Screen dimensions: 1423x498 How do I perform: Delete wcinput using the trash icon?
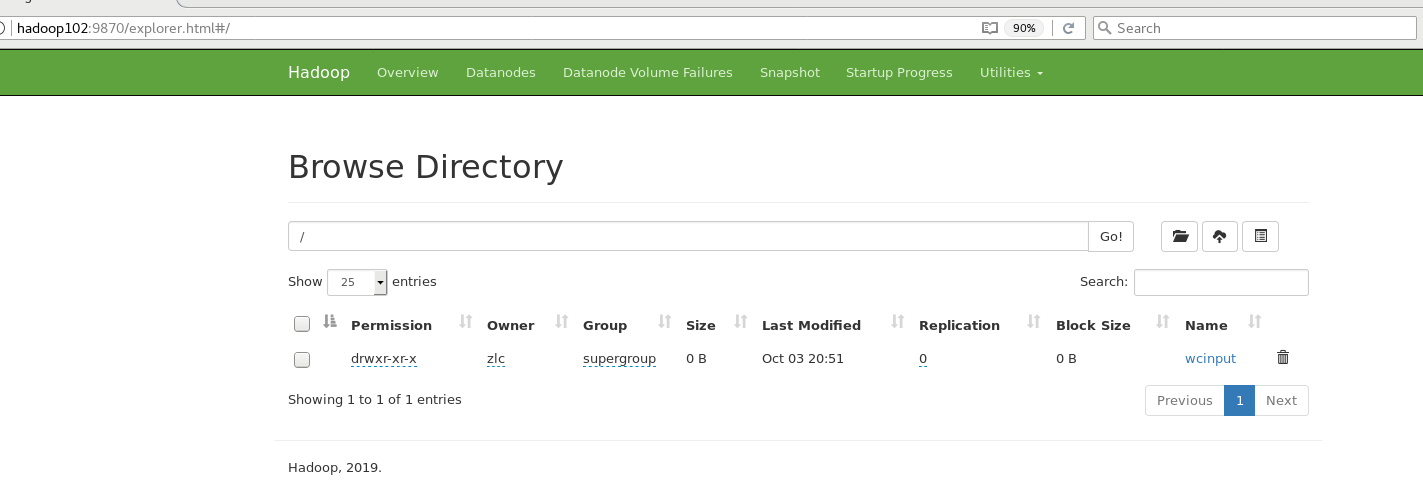pyautogui.click(x=1283, y=357)
